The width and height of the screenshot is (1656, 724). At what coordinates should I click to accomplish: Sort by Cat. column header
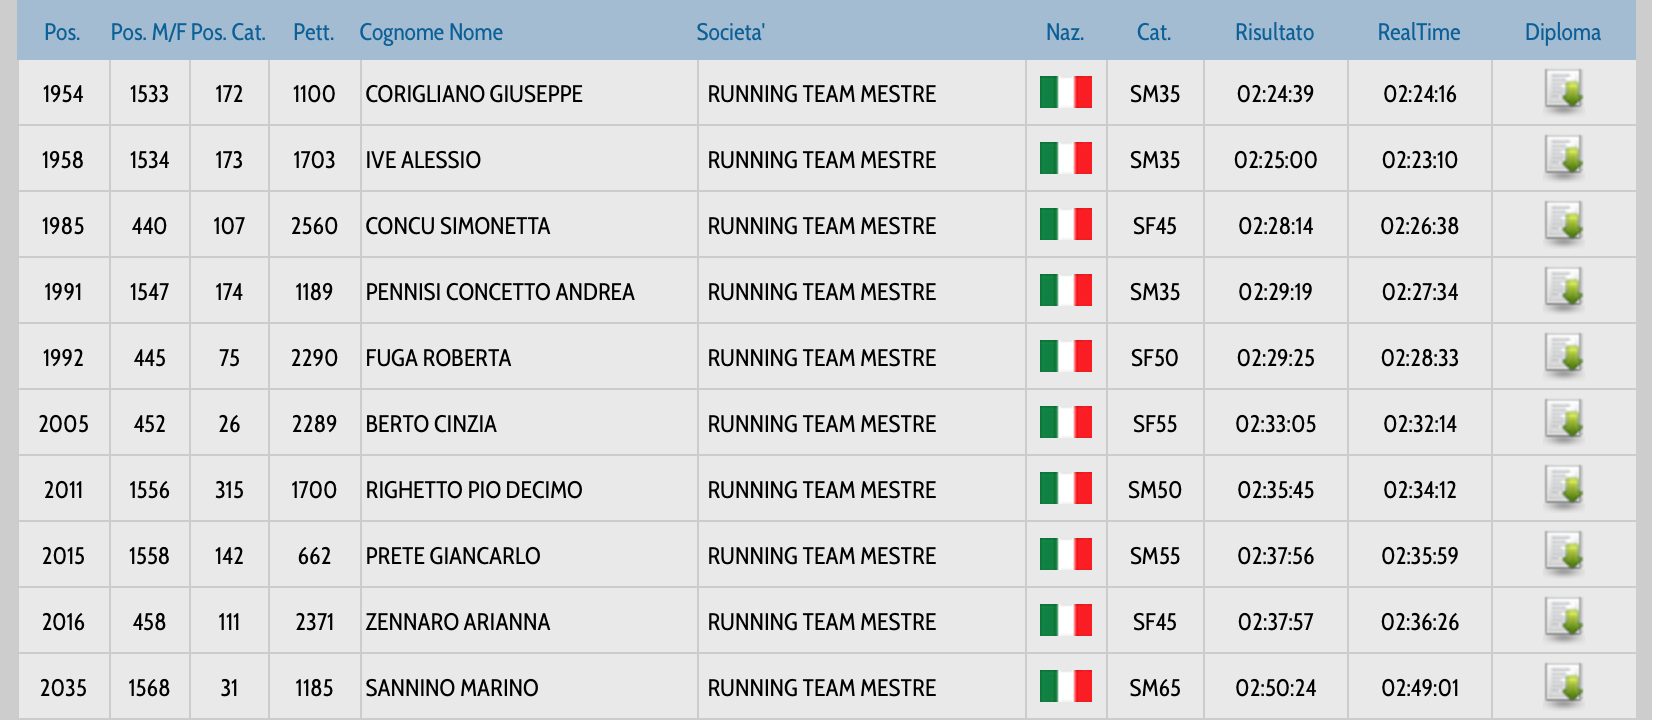pos(1153,32)
